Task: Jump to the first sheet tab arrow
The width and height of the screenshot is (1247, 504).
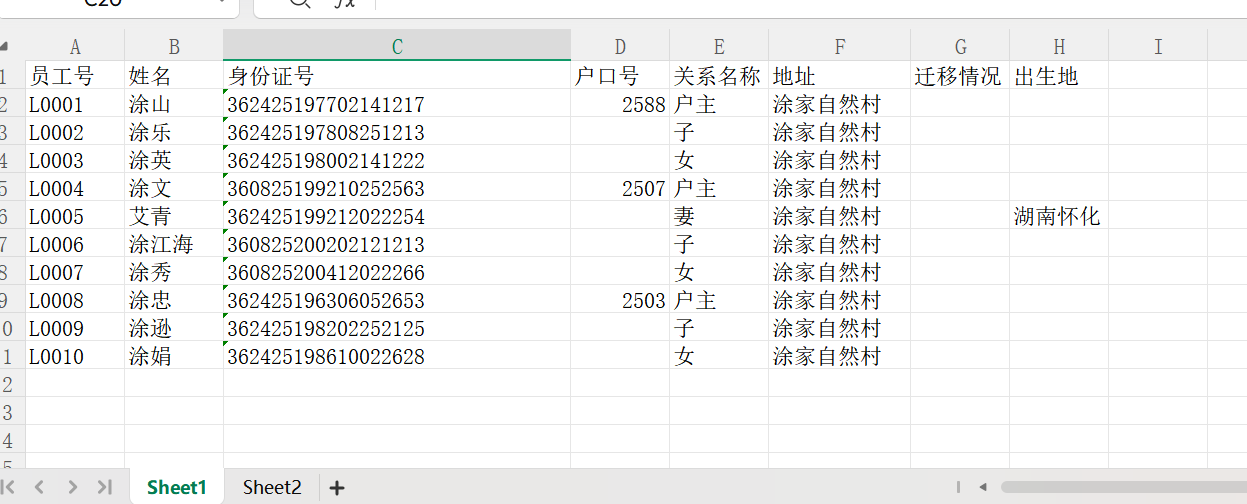Action: point(8,487)
